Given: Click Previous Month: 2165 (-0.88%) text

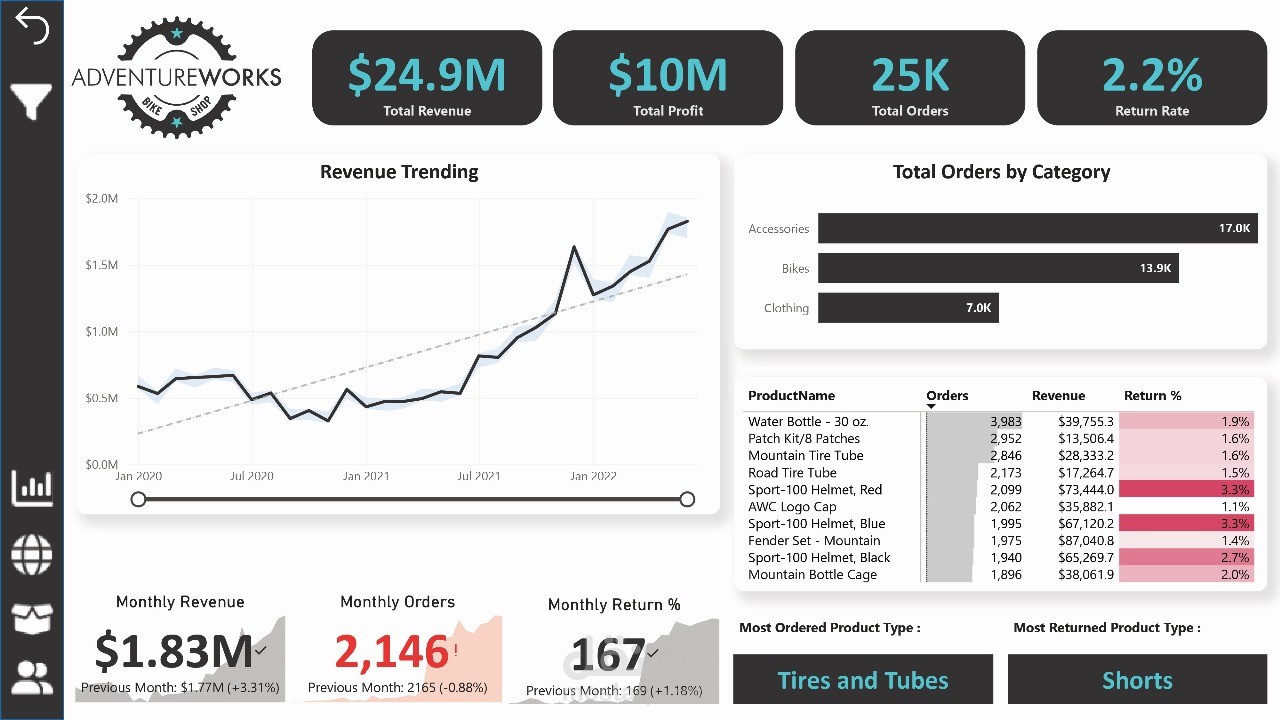Looking at the screenshot, I should pyautogui.click(x=397, y=687).
